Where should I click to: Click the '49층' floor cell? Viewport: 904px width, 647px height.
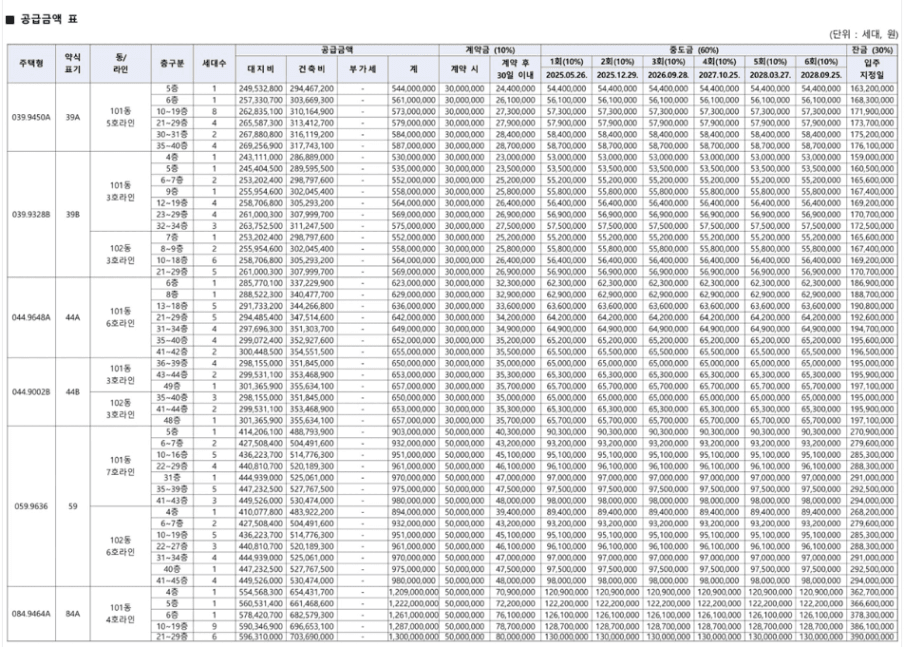tap(172, 386)
